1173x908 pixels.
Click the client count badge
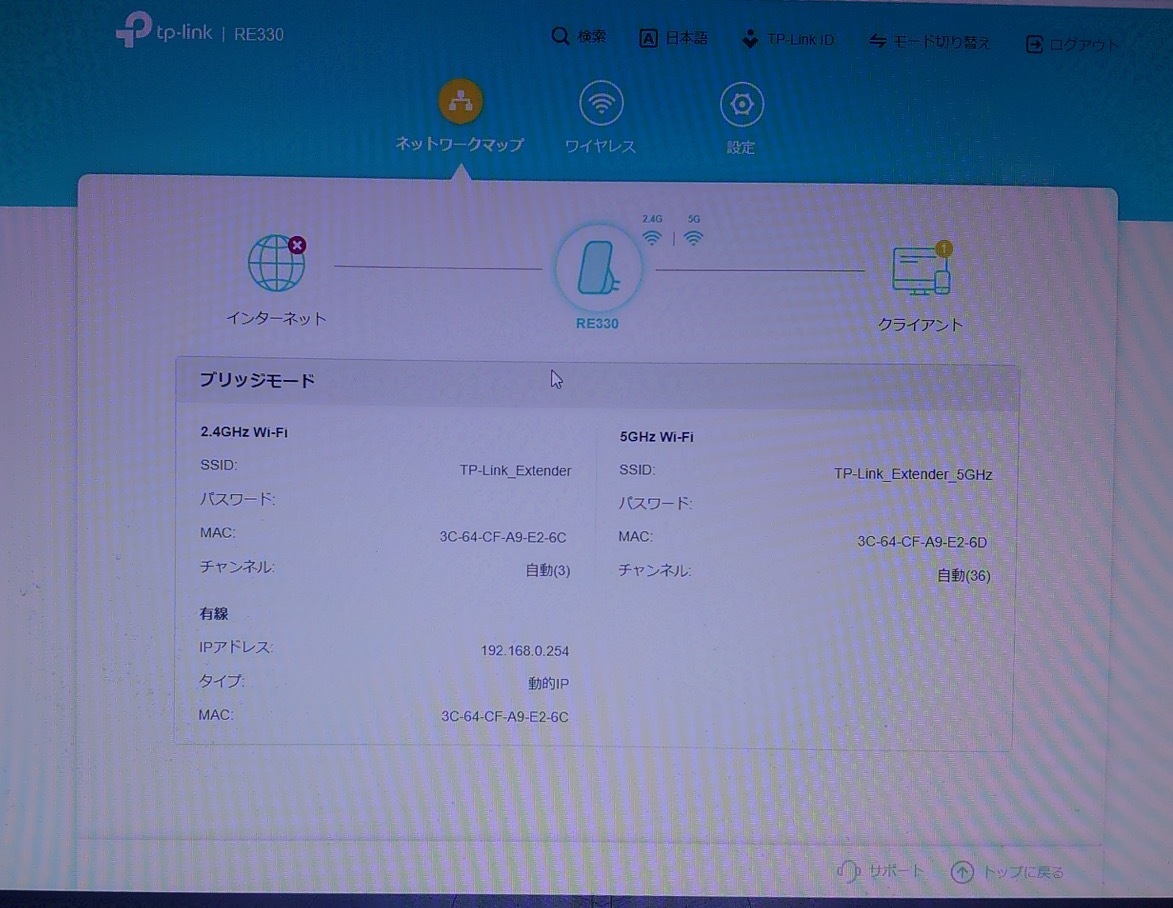[944, 248]
